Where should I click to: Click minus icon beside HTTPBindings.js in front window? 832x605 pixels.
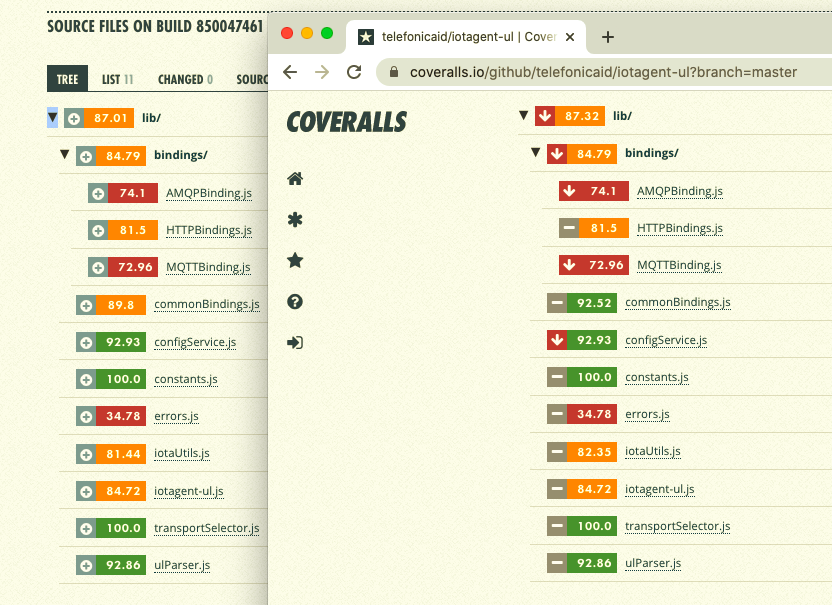tap(569, 228)
